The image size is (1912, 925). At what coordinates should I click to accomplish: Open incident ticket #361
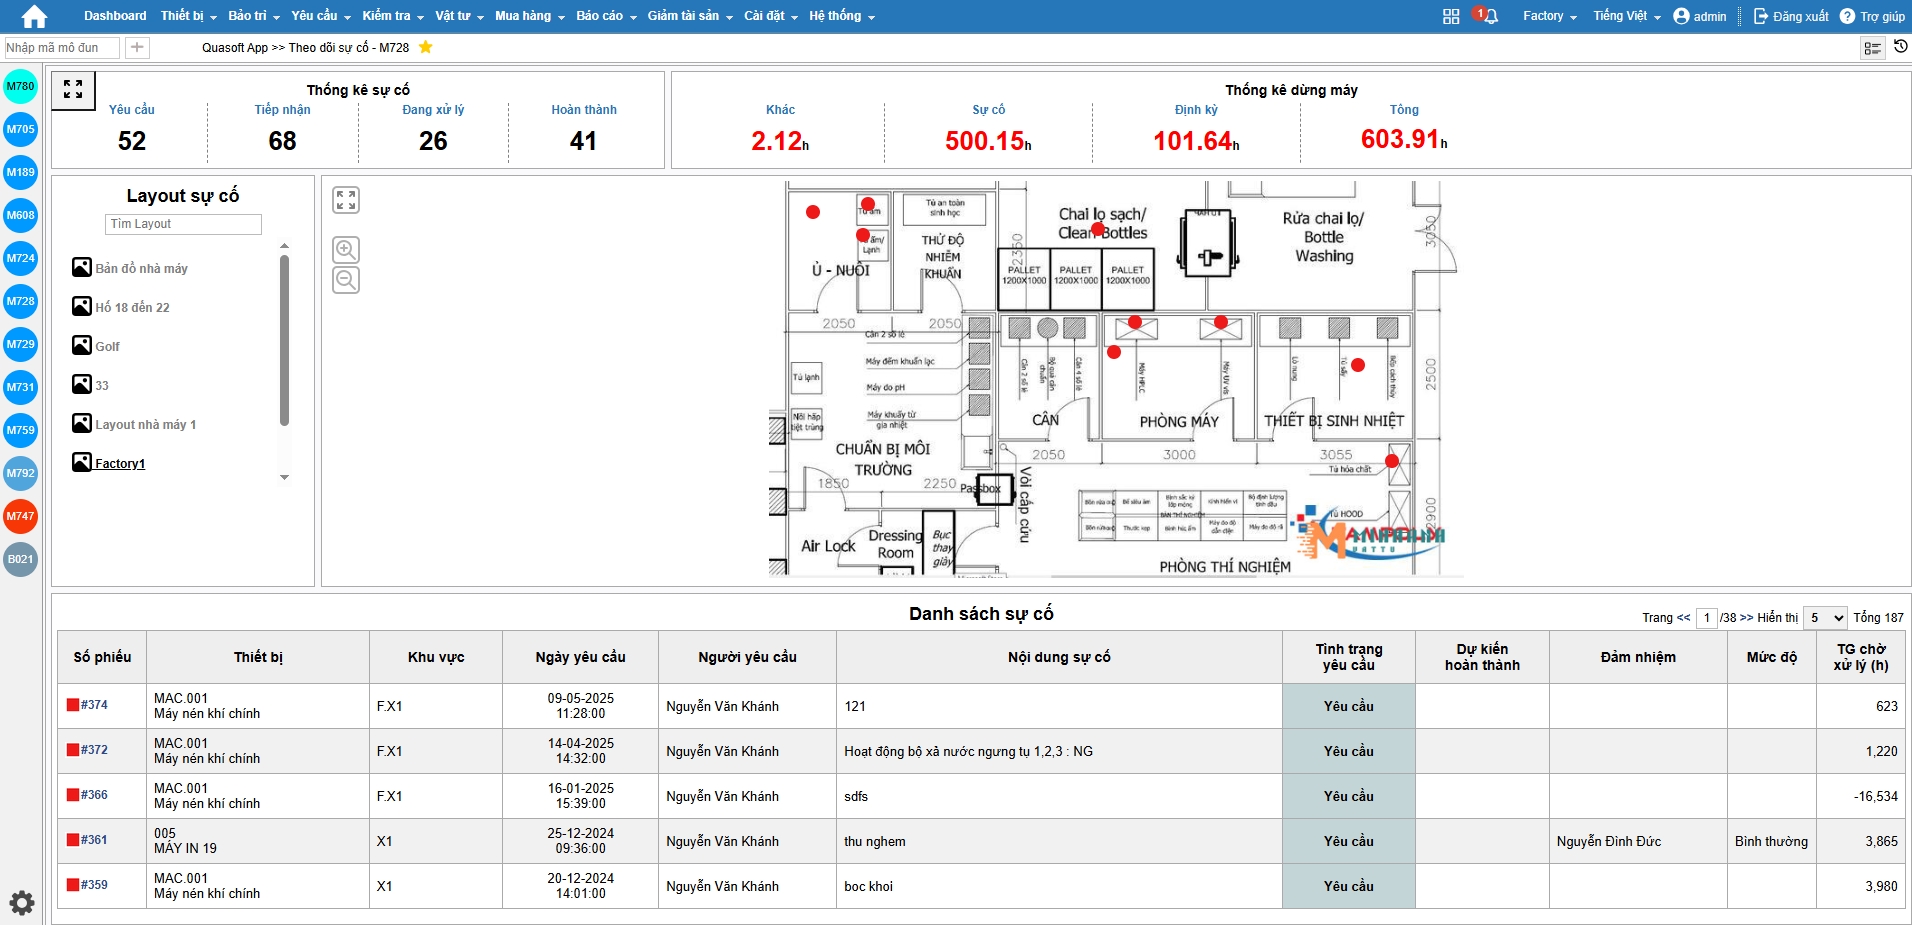[94, 840]
